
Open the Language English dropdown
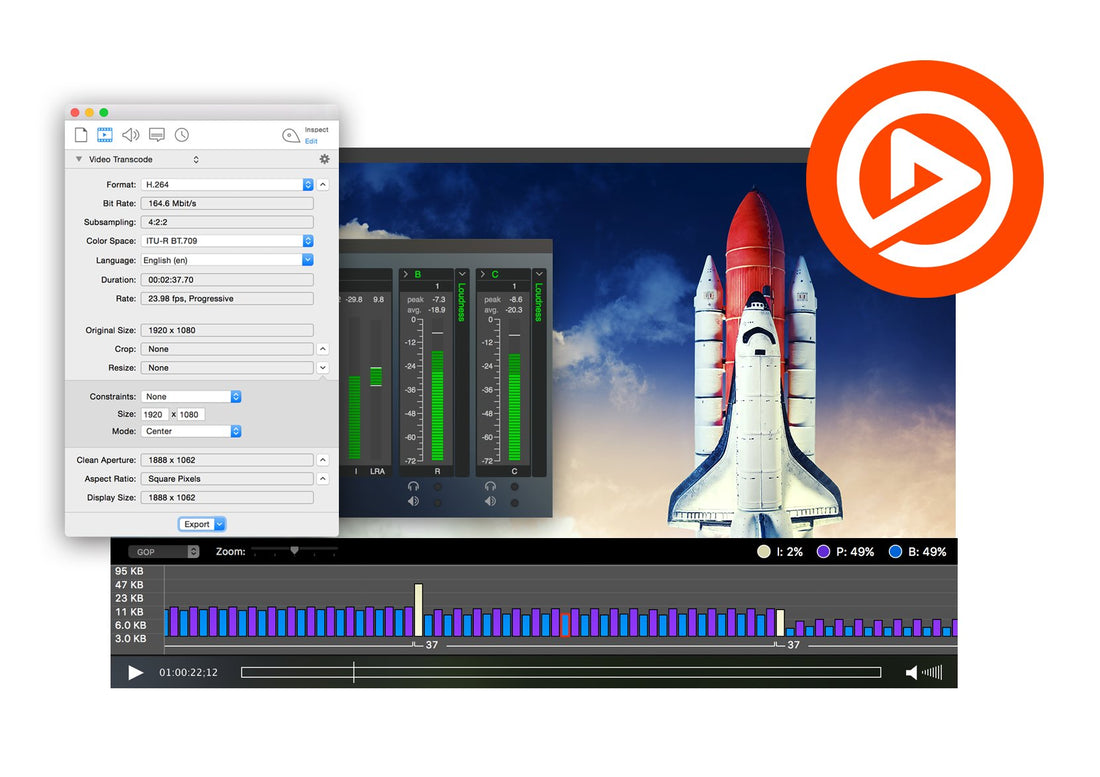click(308, 260)
